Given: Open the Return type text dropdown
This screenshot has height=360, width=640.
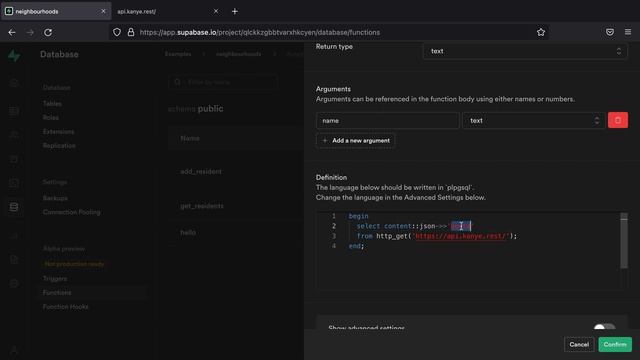Looking at the screenshot, I should tap(524, 51).
